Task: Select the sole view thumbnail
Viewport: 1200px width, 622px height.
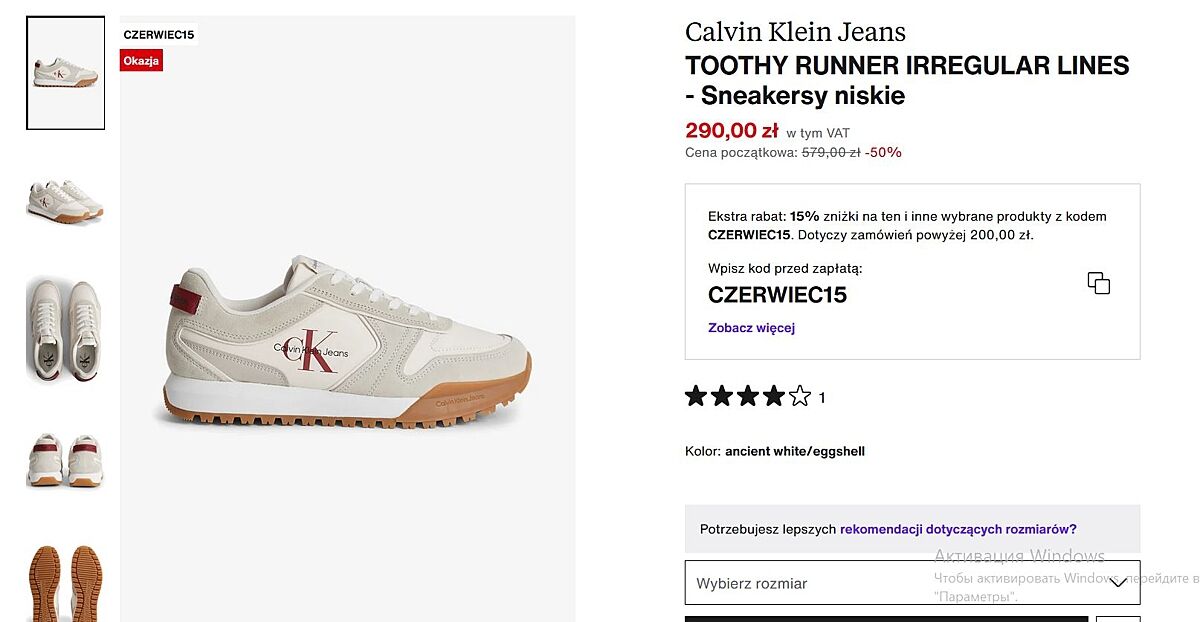Action: tap(65, 582)
